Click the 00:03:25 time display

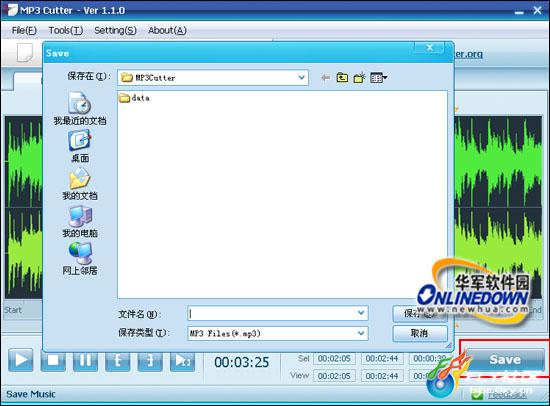click(242, 362)
